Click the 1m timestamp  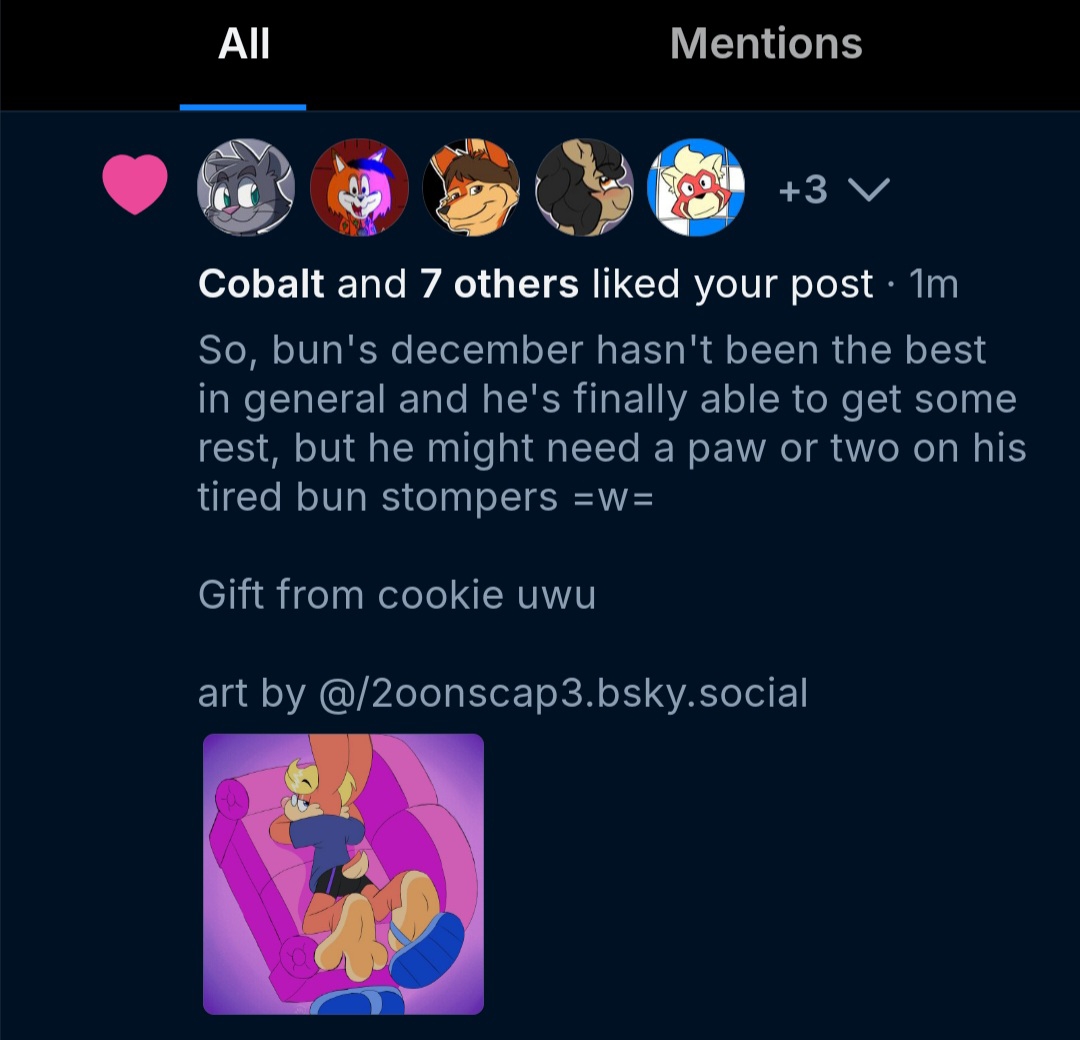tap(934, 286)
